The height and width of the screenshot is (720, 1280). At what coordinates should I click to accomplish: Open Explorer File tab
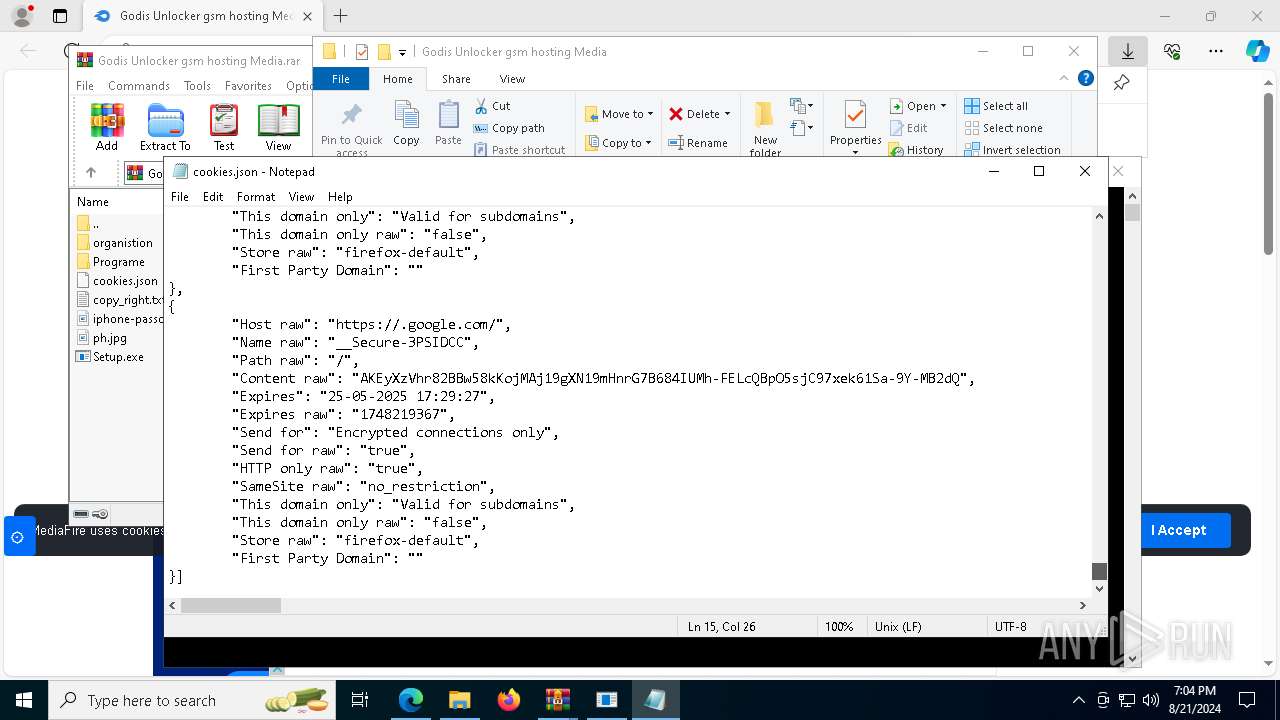coord(341,79)
